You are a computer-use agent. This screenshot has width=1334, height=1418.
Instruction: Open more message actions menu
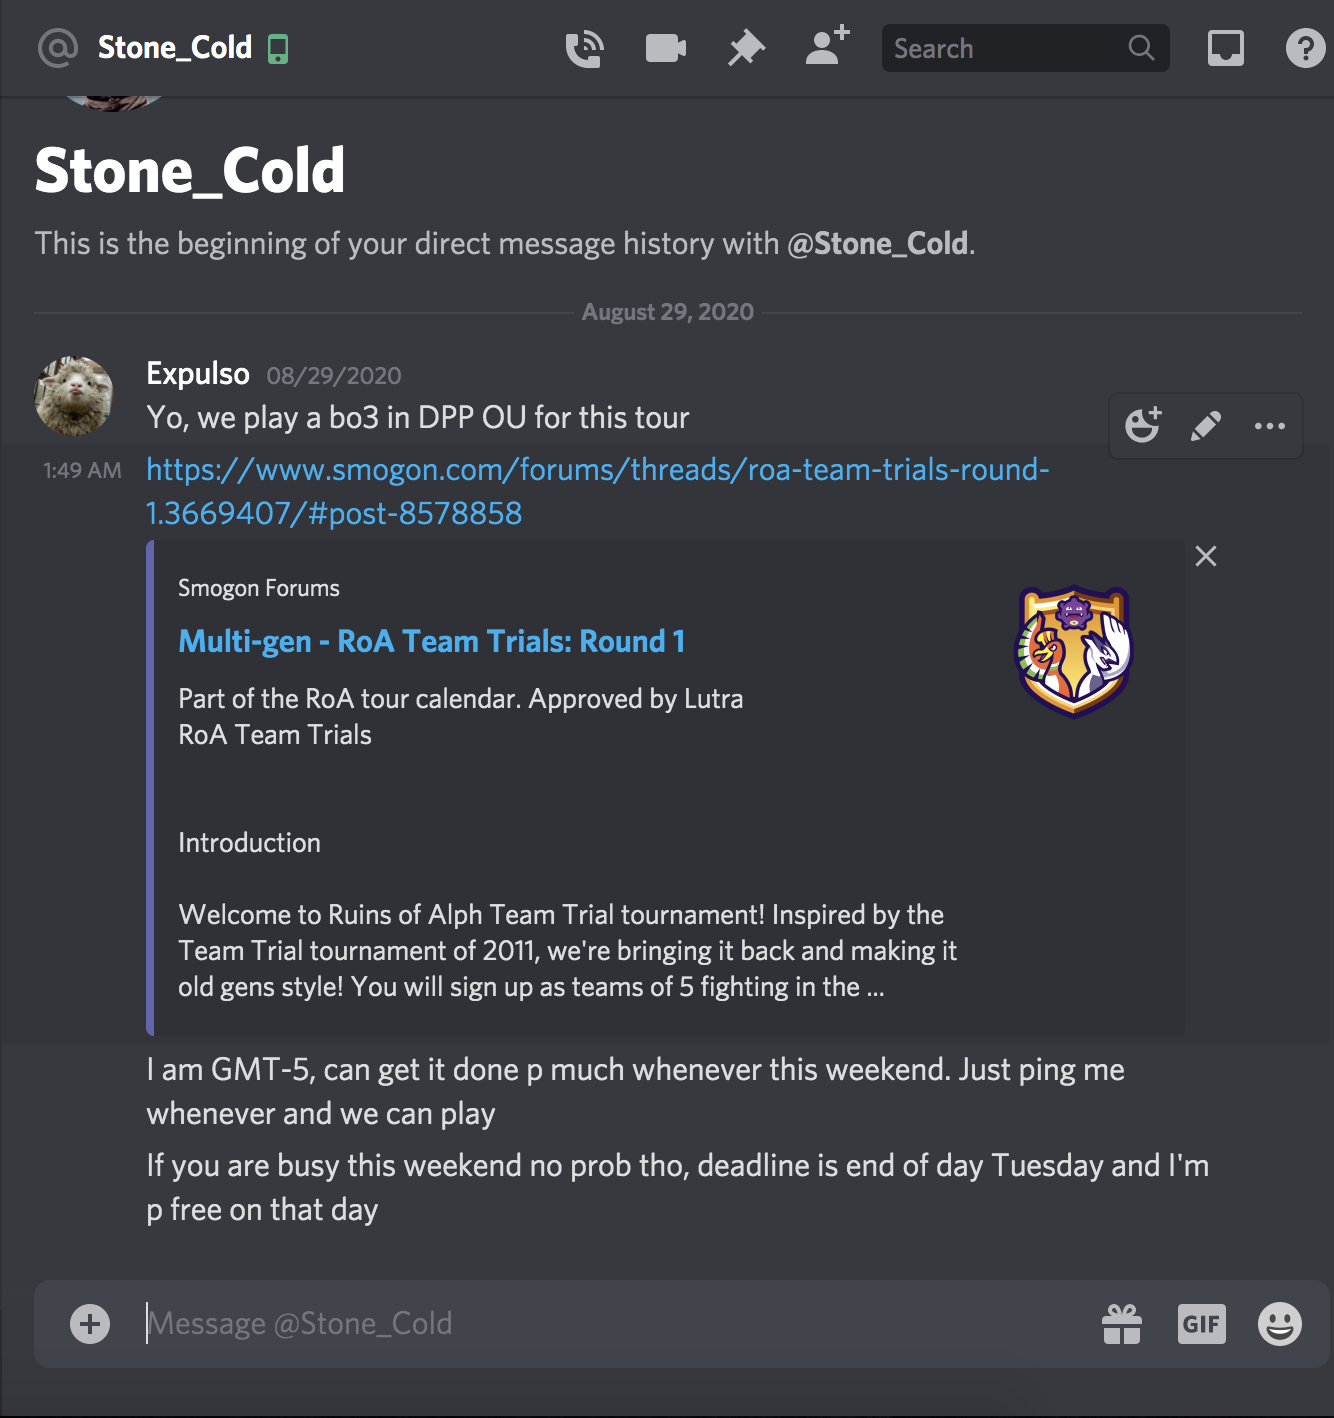pyautogui.click(x=1269, y=425)
